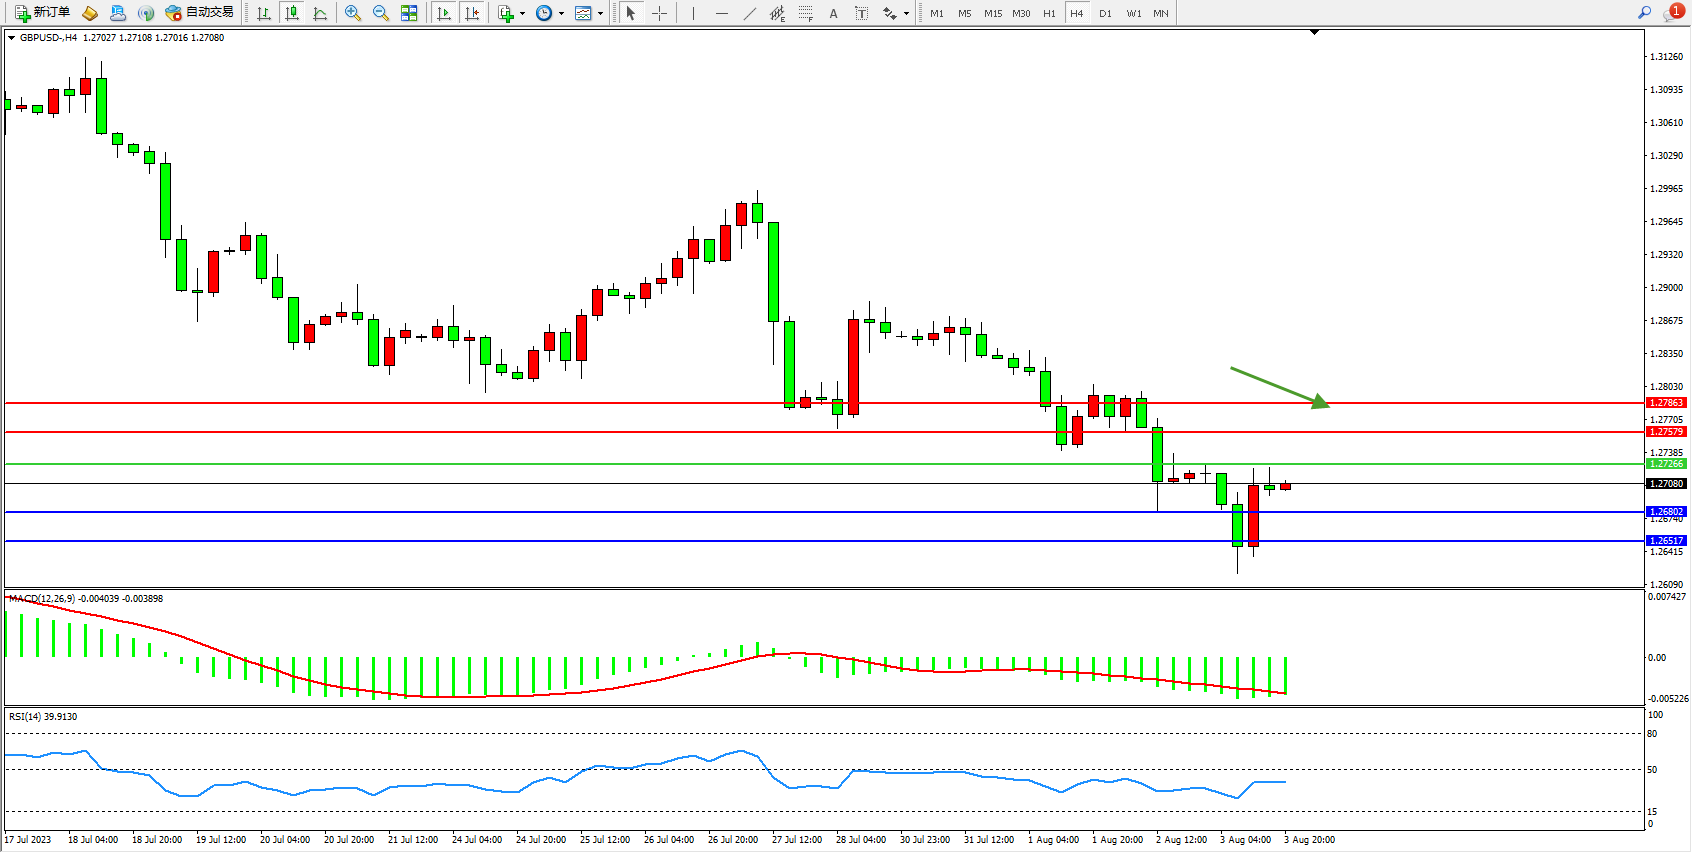Viewport: 1692px width, 853px height.
Task: Expand the add indicators dropdown arrow
Action: point(522,14)
